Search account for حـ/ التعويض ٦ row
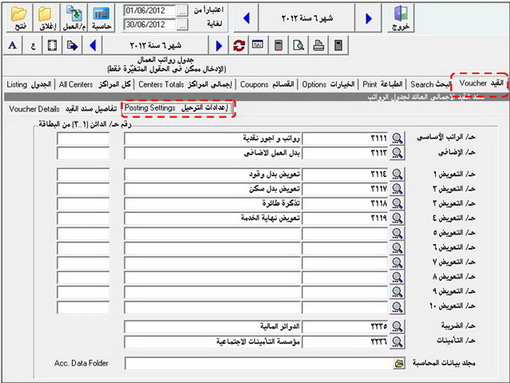This screenshot has height=383, width=510. click(397, 248)
